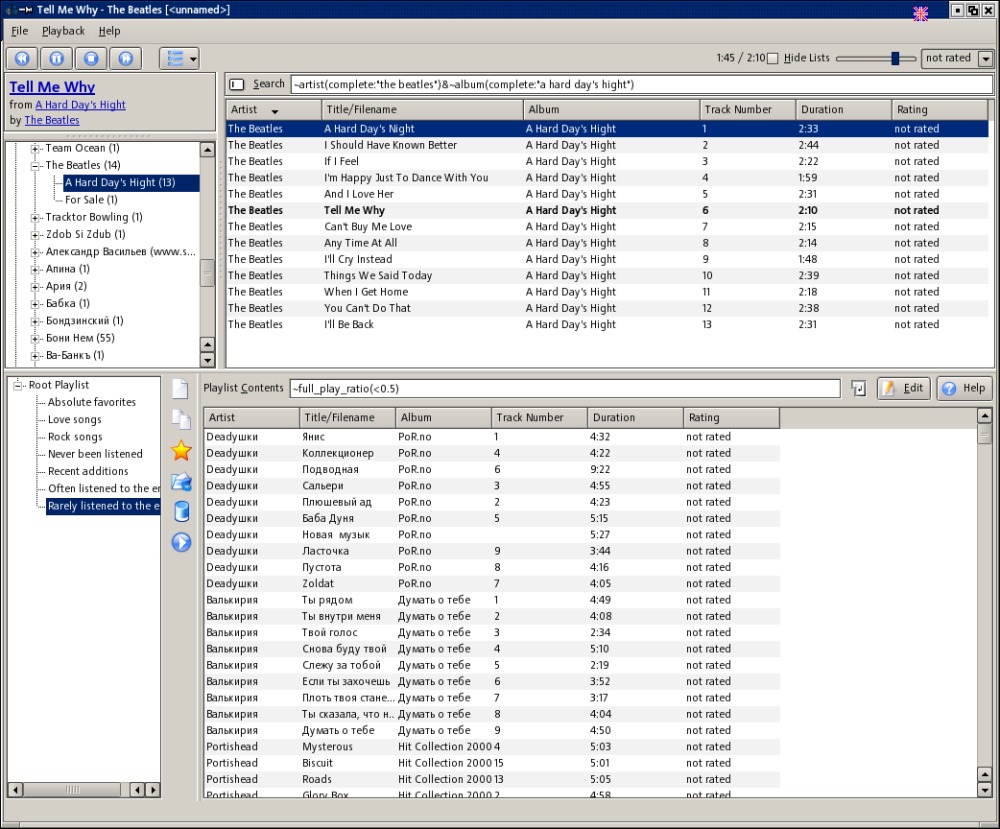
Task: Select the 'I'll Be Back' track row
Action: 607,324
